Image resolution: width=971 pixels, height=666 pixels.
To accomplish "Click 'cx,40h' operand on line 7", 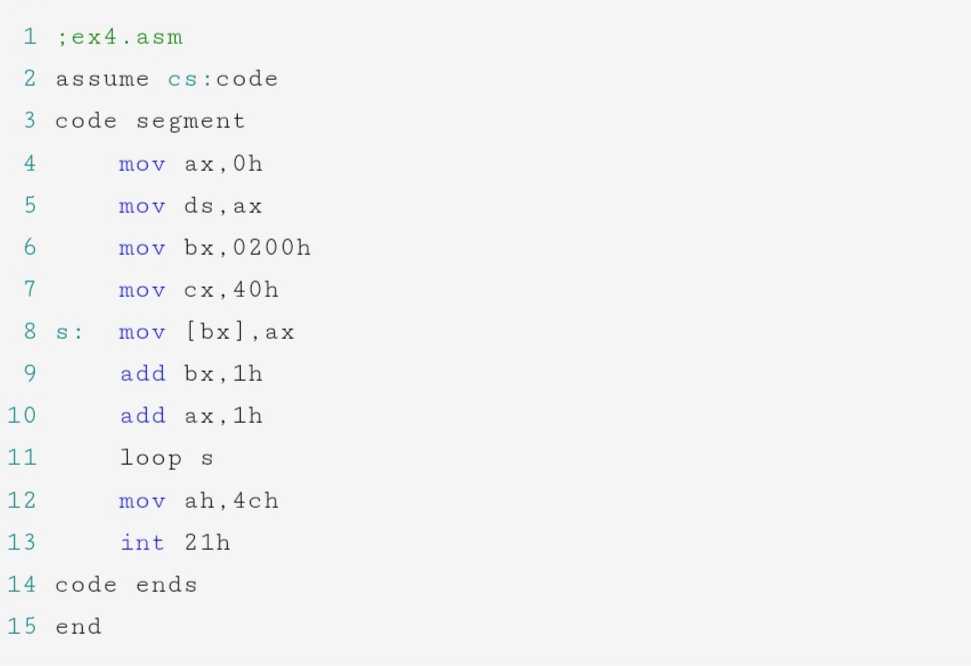I will coord(231,290).
